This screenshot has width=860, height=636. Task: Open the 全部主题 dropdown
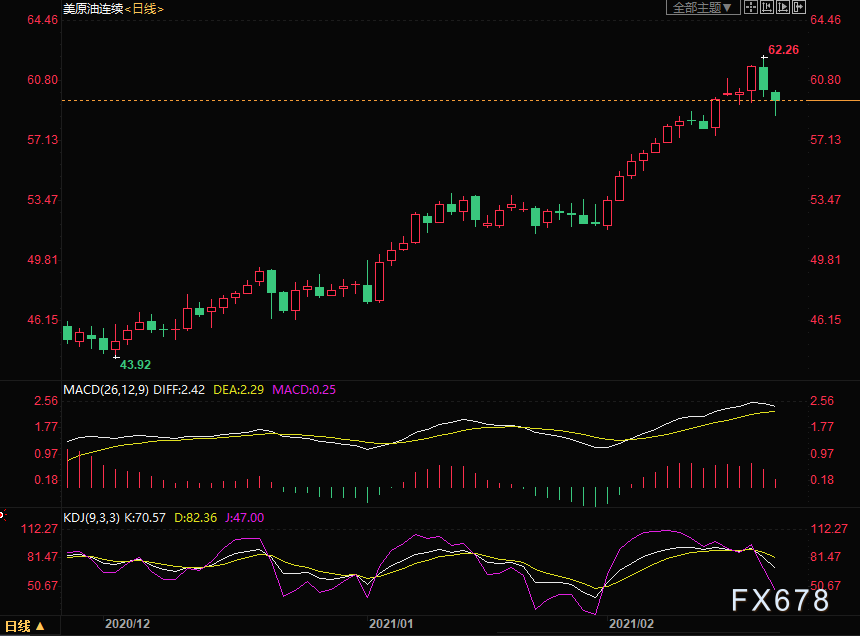(703, 7)
